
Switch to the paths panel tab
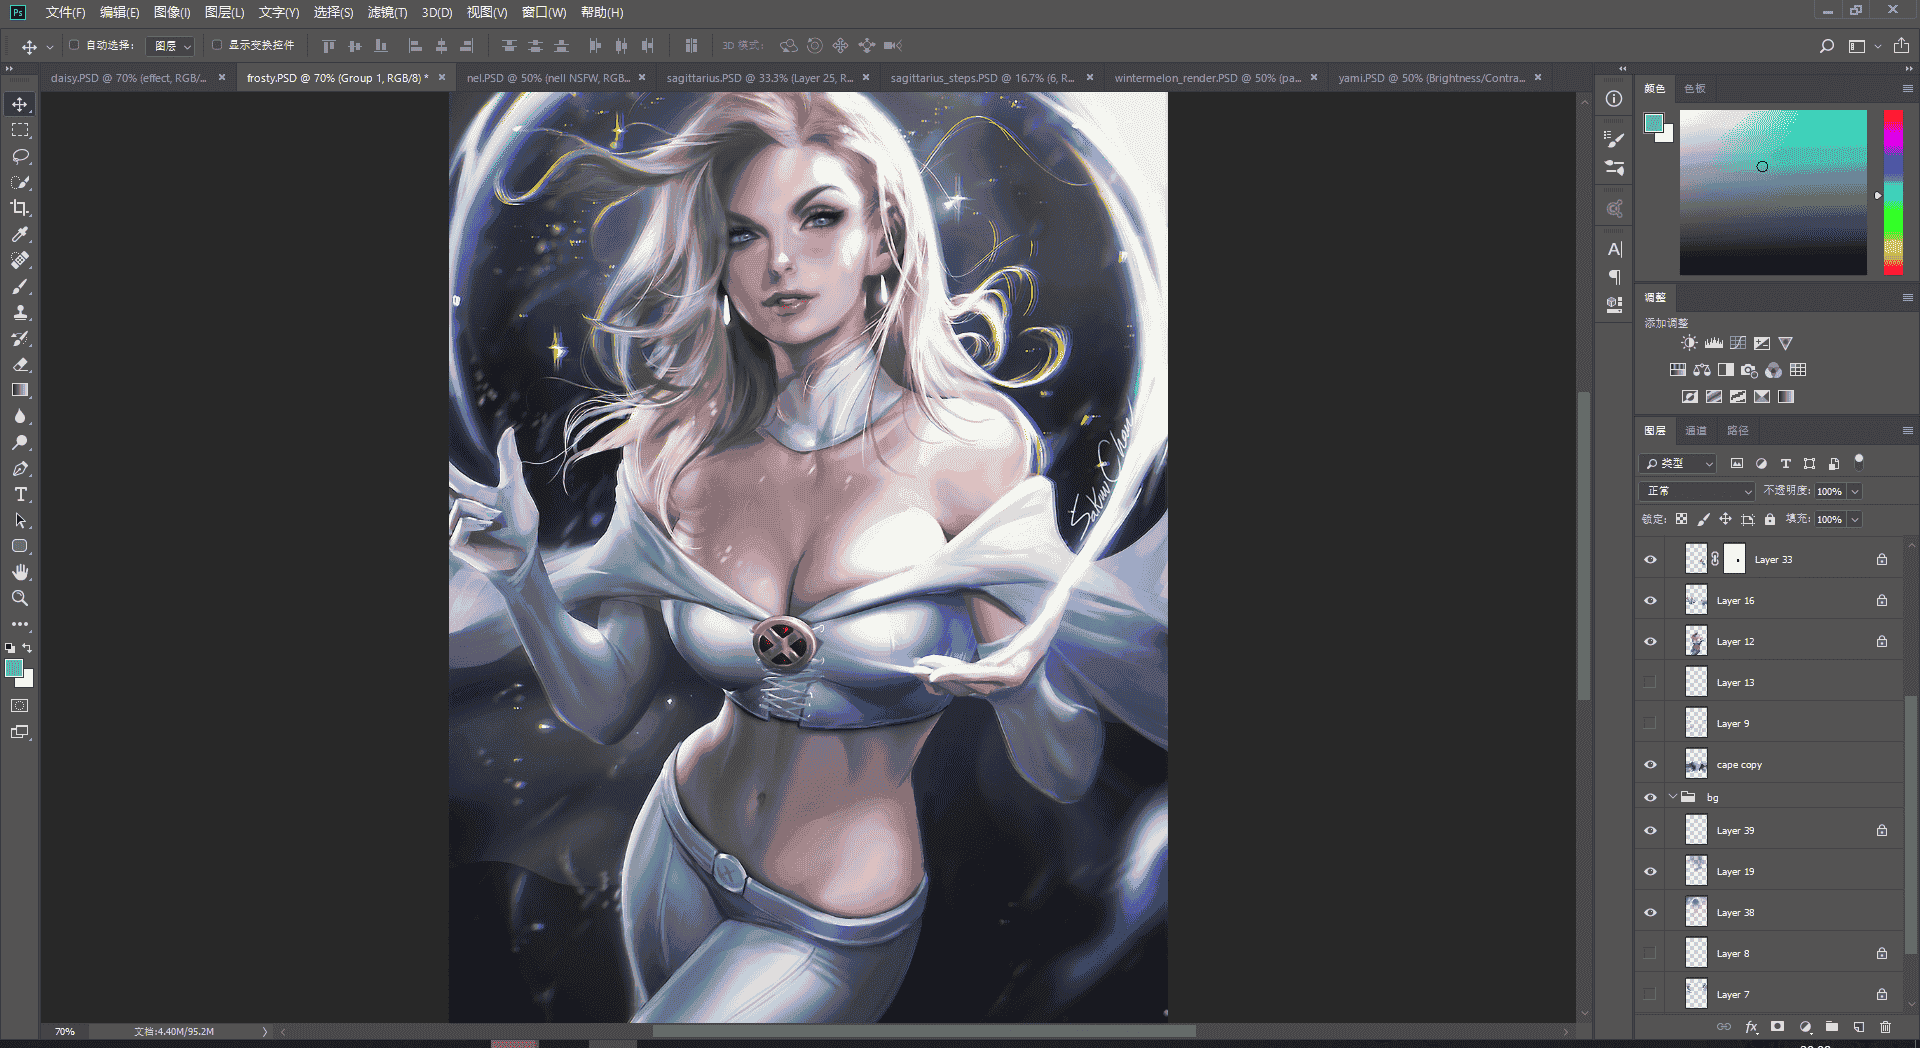1738,430
